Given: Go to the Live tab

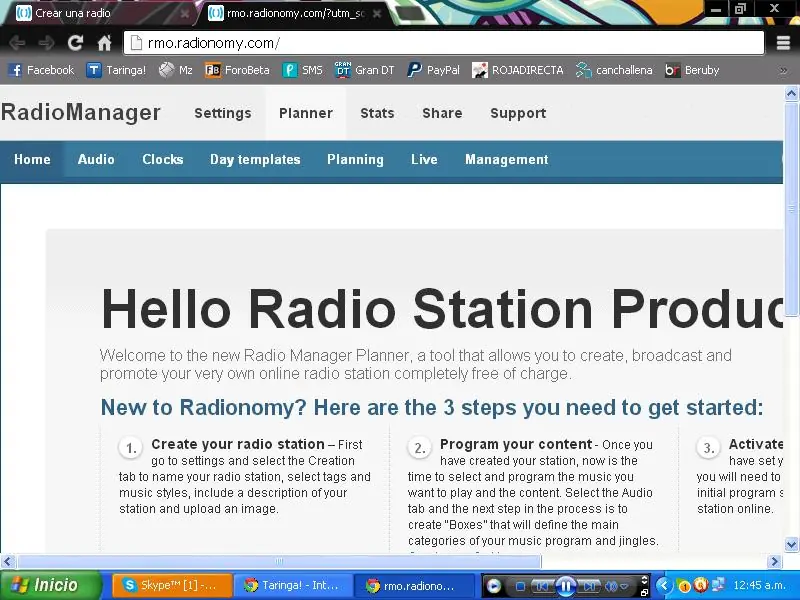Looking at the screenshot, I should point(424,159).
